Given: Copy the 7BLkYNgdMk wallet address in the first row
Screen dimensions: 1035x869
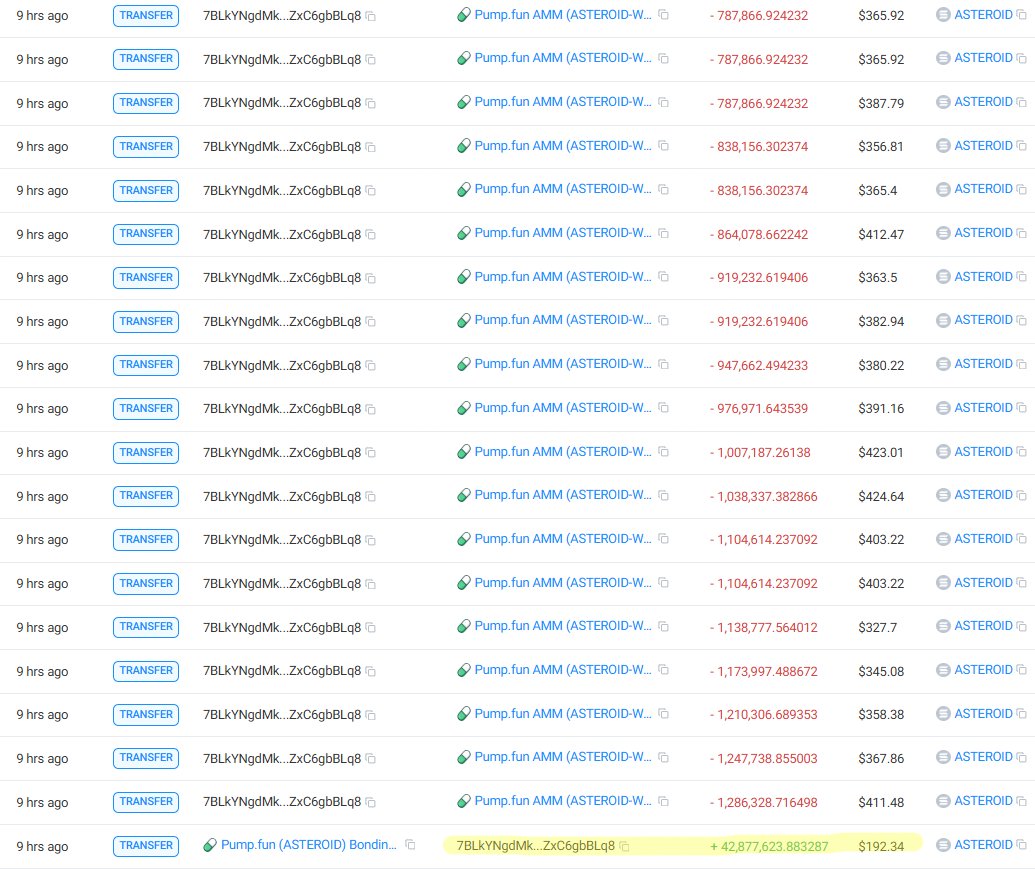Looking at the screenshot, I should tap(371, 15).
